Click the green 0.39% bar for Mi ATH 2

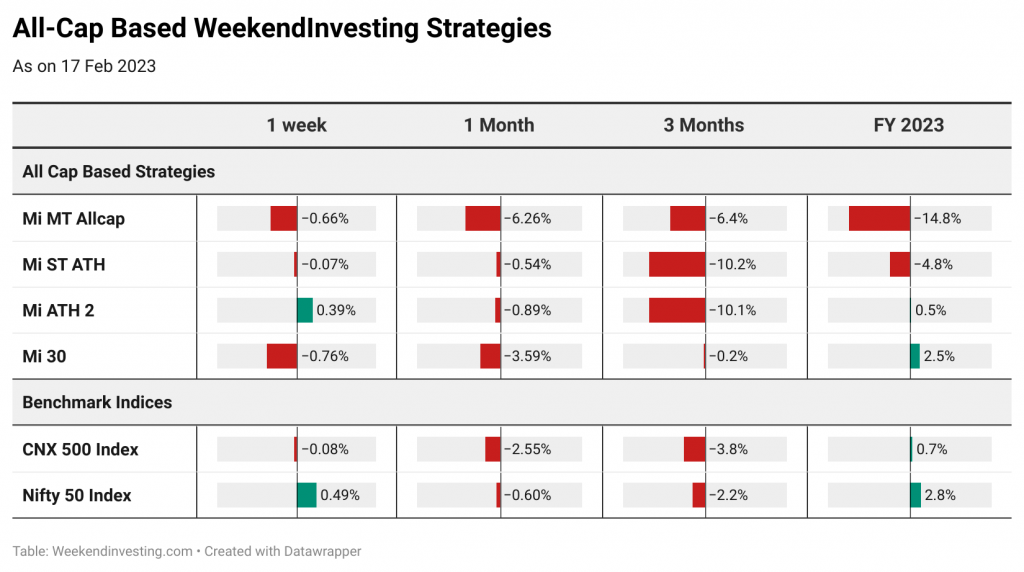[x=305, y=310]
